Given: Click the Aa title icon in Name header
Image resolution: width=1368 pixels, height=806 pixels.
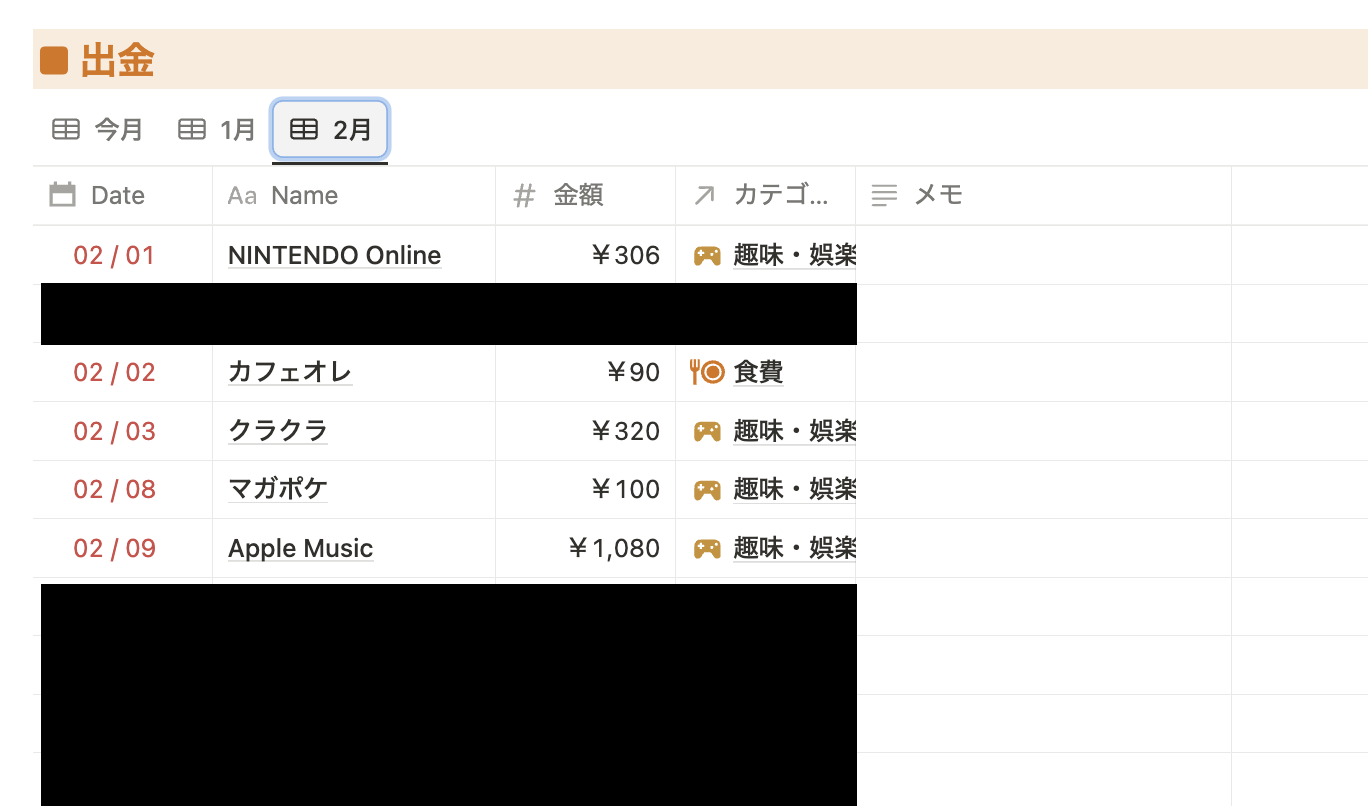Looking at the screenshot, I should pyautogui.click(x=242, y=195).
